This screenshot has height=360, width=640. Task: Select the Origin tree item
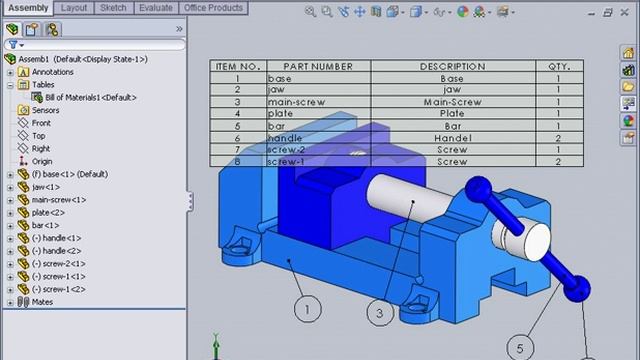[42, 161]
